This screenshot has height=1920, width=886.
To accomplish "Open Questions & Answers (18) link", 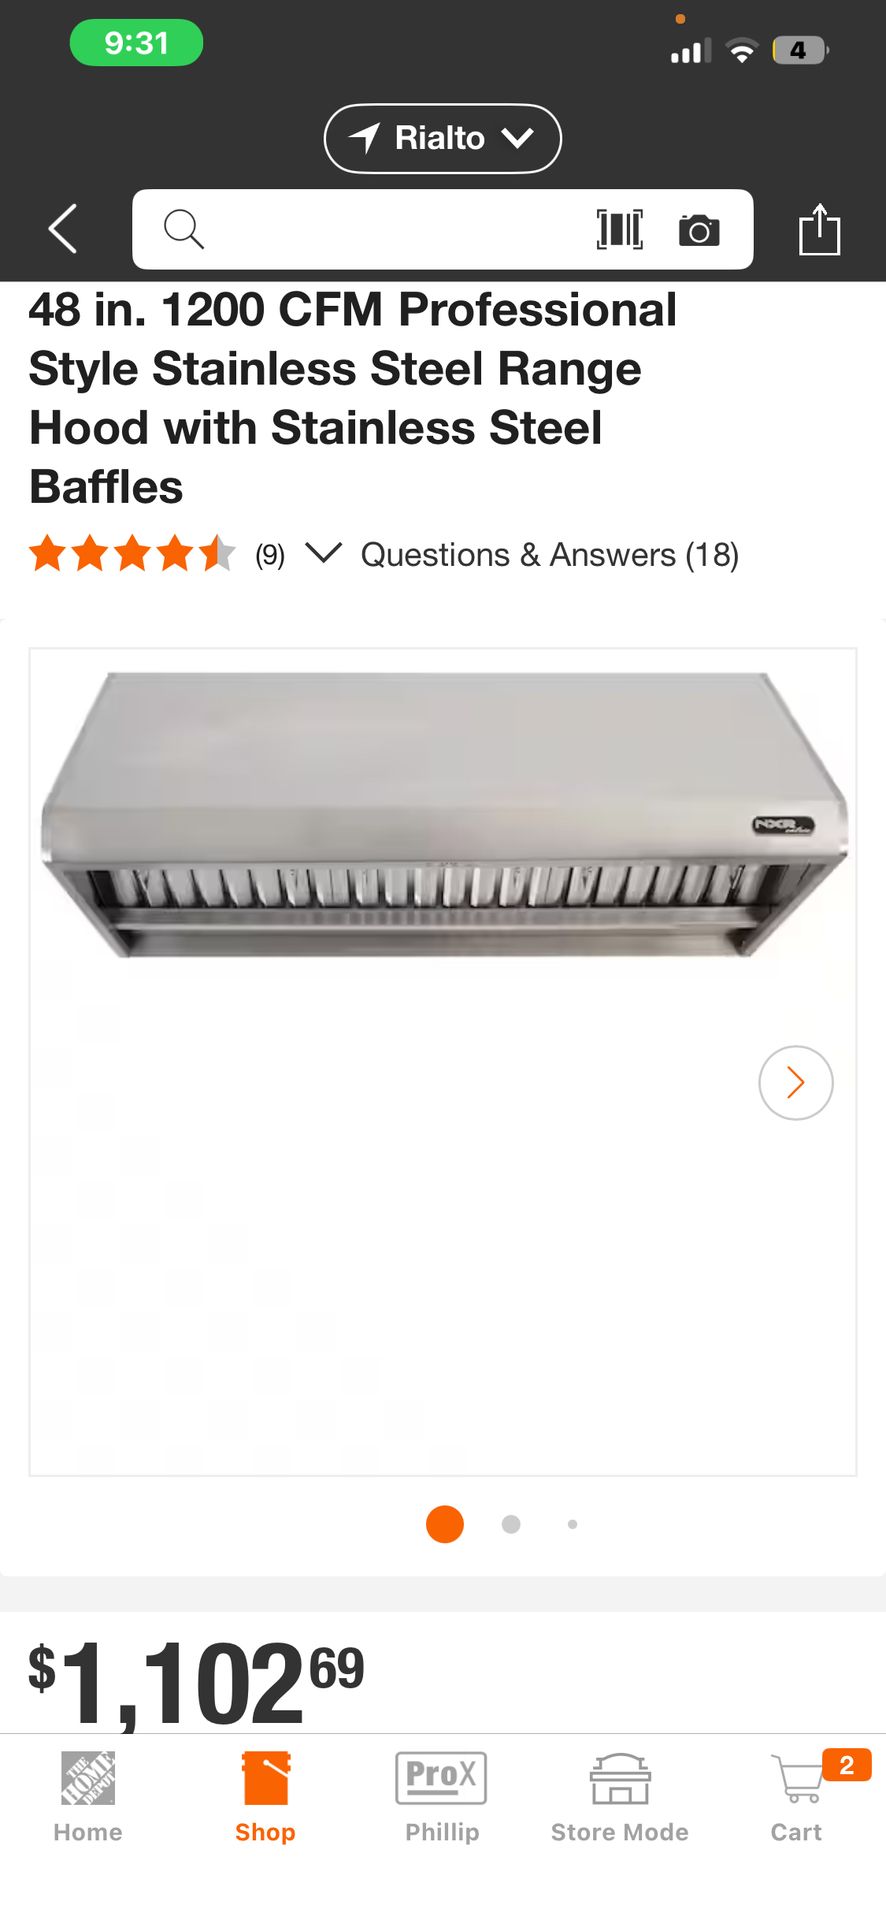I will [x=550, y=554].
